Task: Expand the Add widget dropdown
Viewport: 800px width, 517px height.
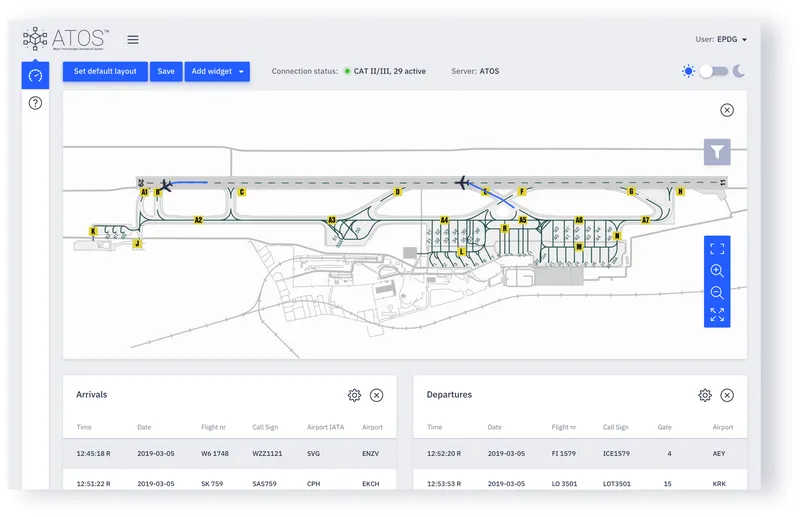Action: click(x=217, y=71)
